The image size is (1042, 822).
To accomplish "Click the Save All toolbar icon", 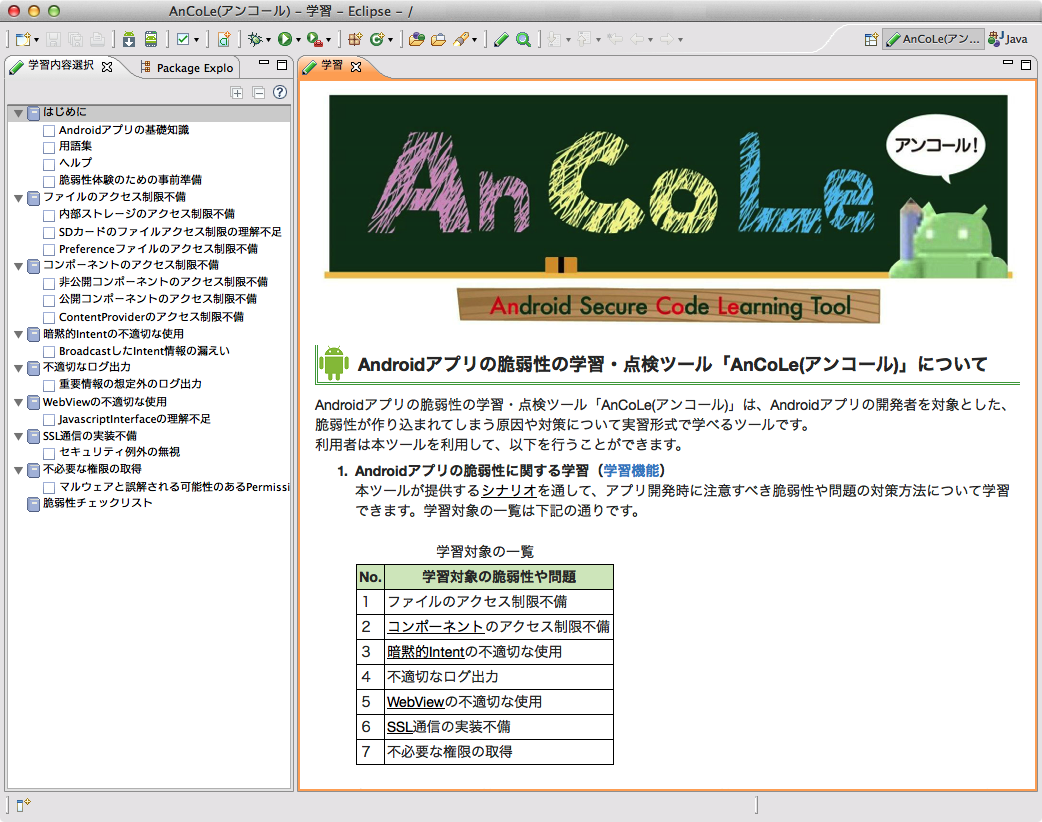I will [76, 40].
